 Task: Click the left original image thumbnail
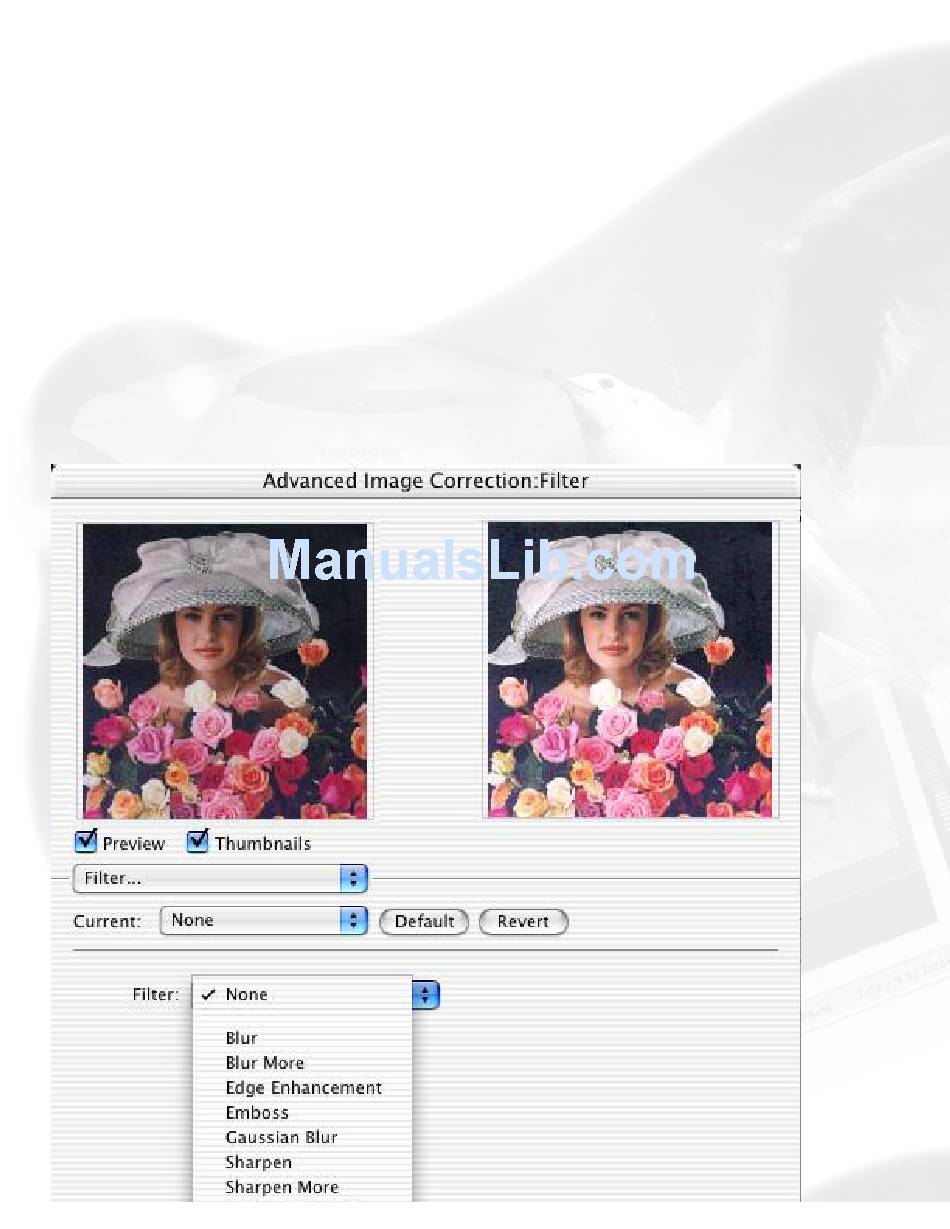(224, 670)
